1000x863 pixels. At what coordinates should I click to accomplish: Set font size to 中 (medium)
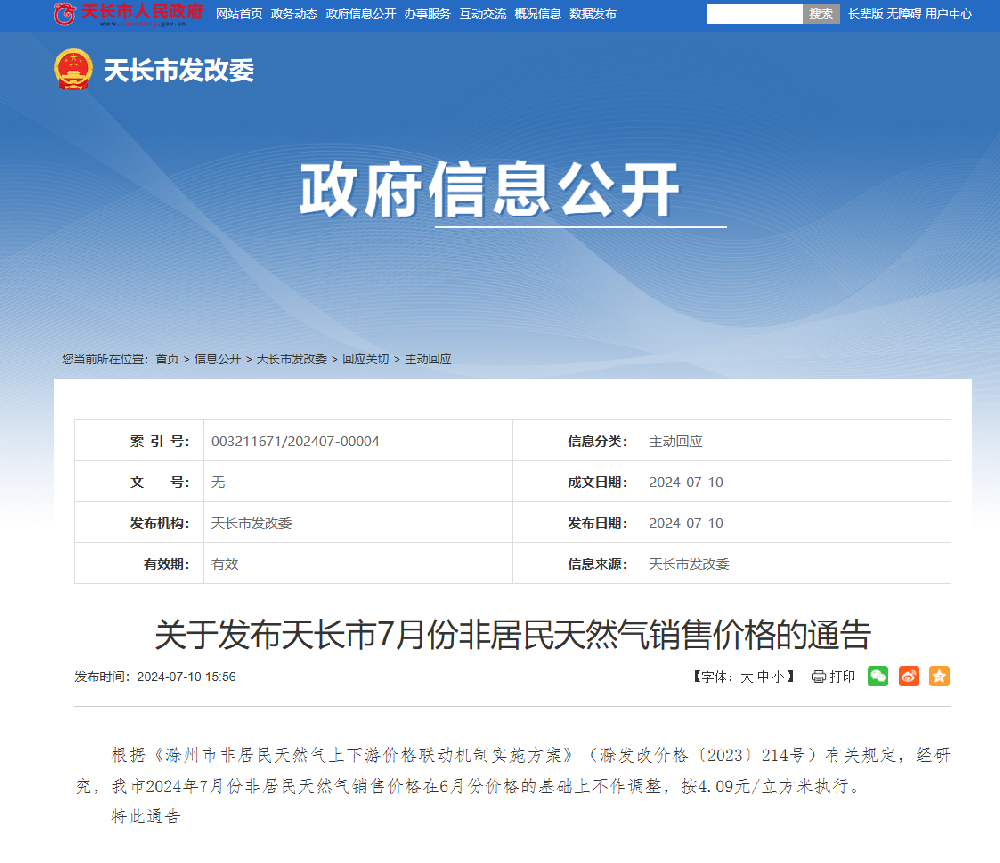click(763, 677)
